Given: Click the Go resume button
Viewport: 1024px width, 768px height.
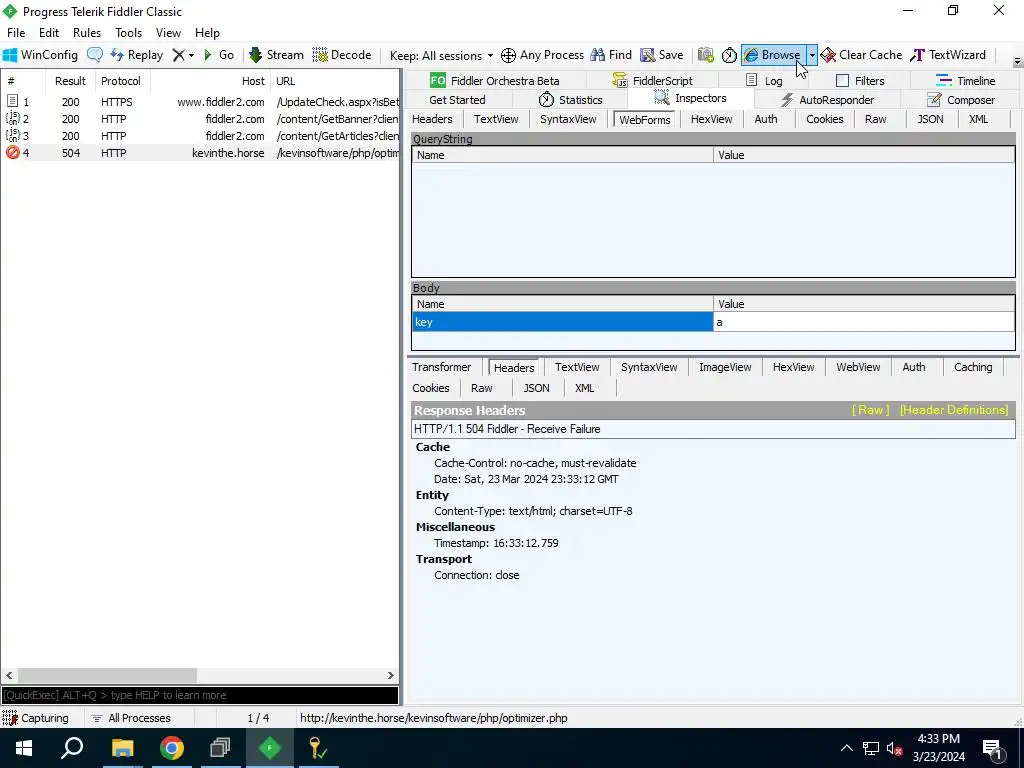Looking at the screenshot, I should coord(219,55).
